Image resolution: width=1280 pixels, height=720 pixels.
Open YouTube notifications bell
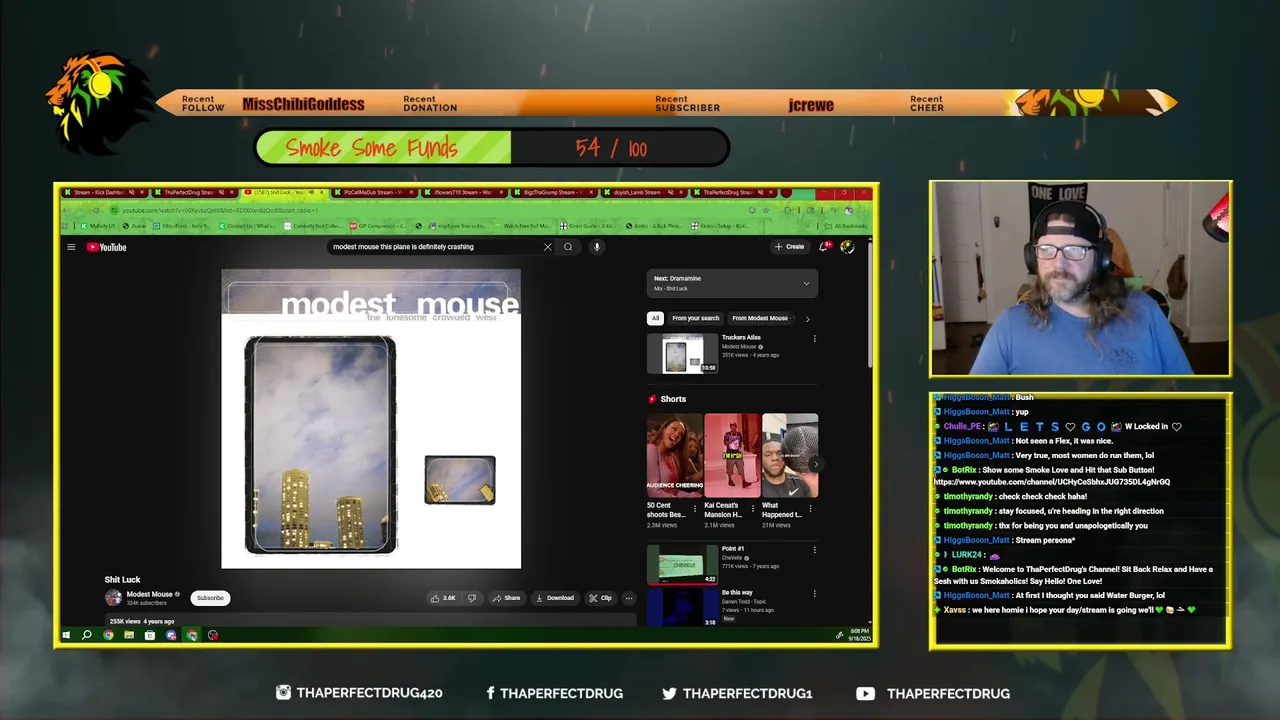(x=825, y=246)
